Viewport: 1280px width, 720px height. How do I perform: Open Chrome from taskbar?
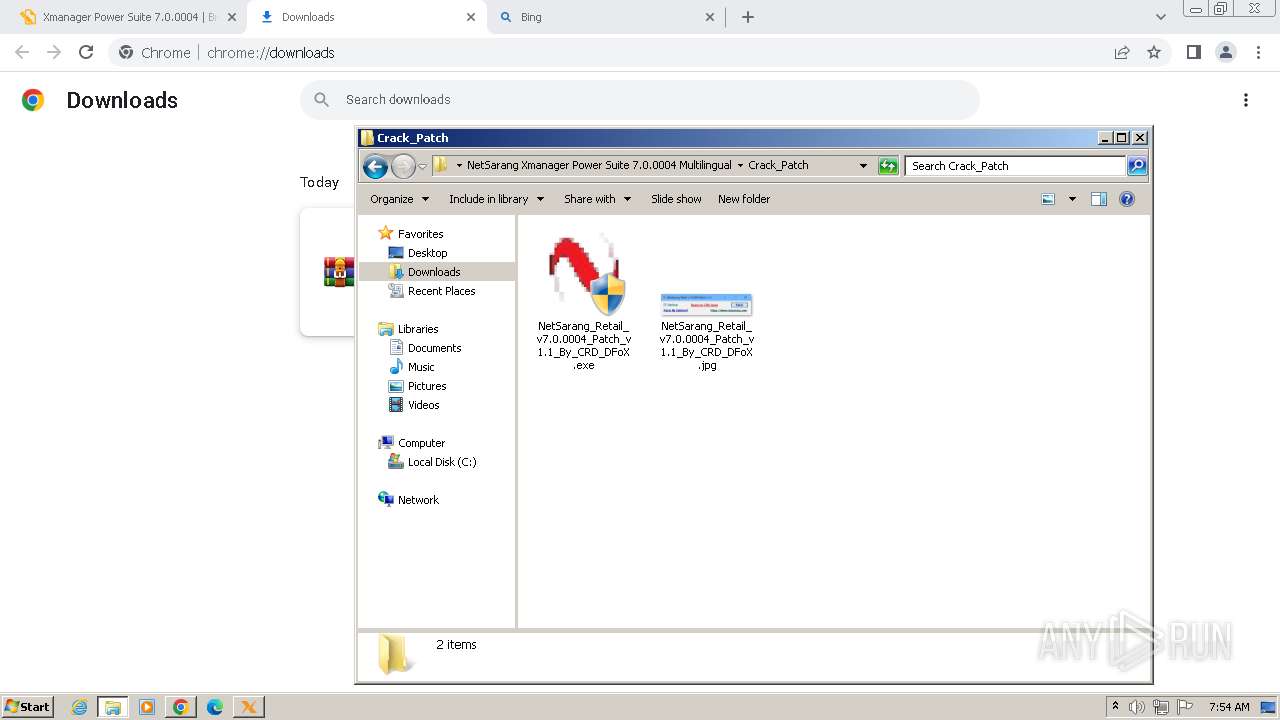click(x=181, y=707)
